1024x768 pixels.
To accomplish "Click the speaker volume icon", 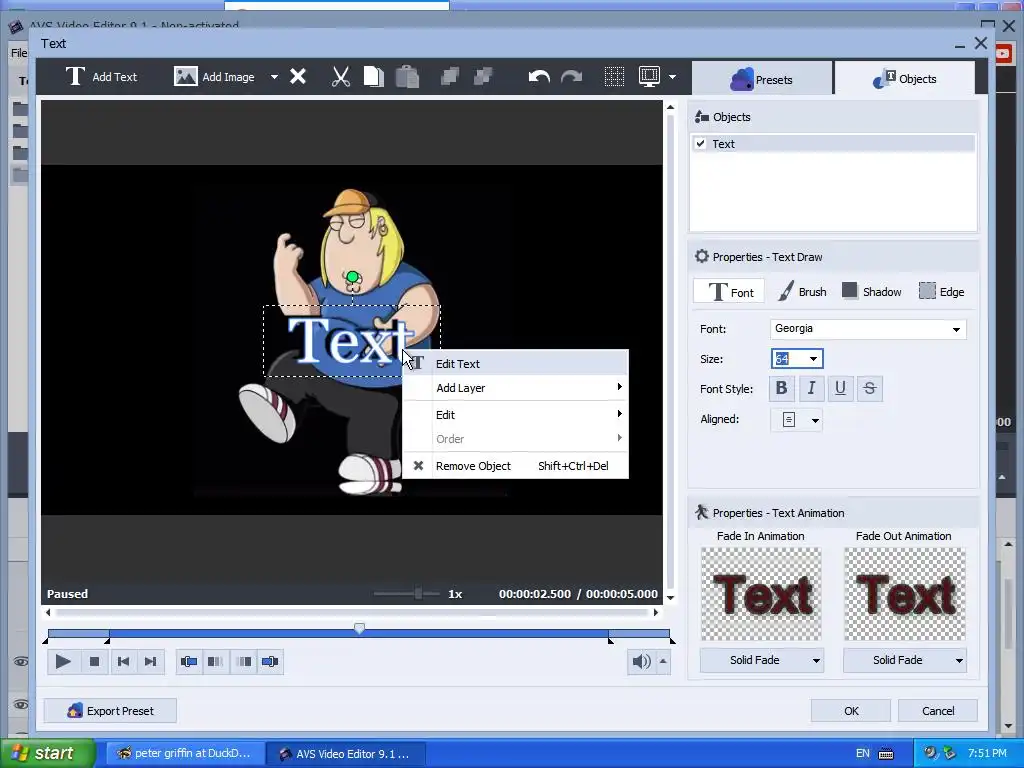I will [641, 662].
